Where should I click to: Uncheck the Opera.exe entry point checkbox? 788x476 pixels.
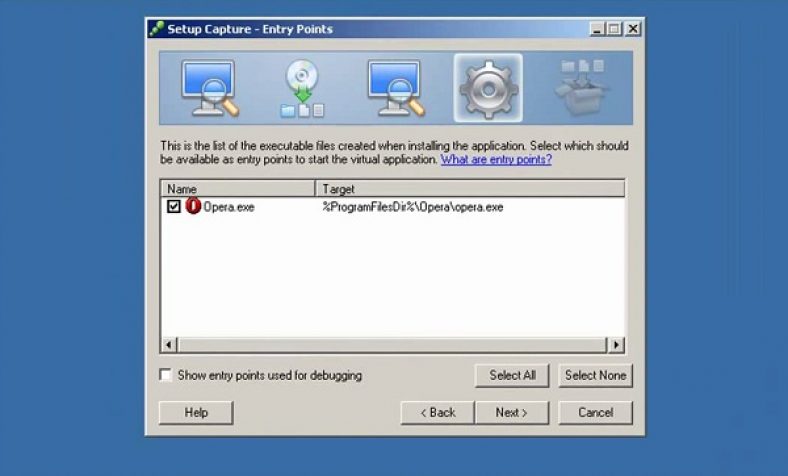(173, 206)
